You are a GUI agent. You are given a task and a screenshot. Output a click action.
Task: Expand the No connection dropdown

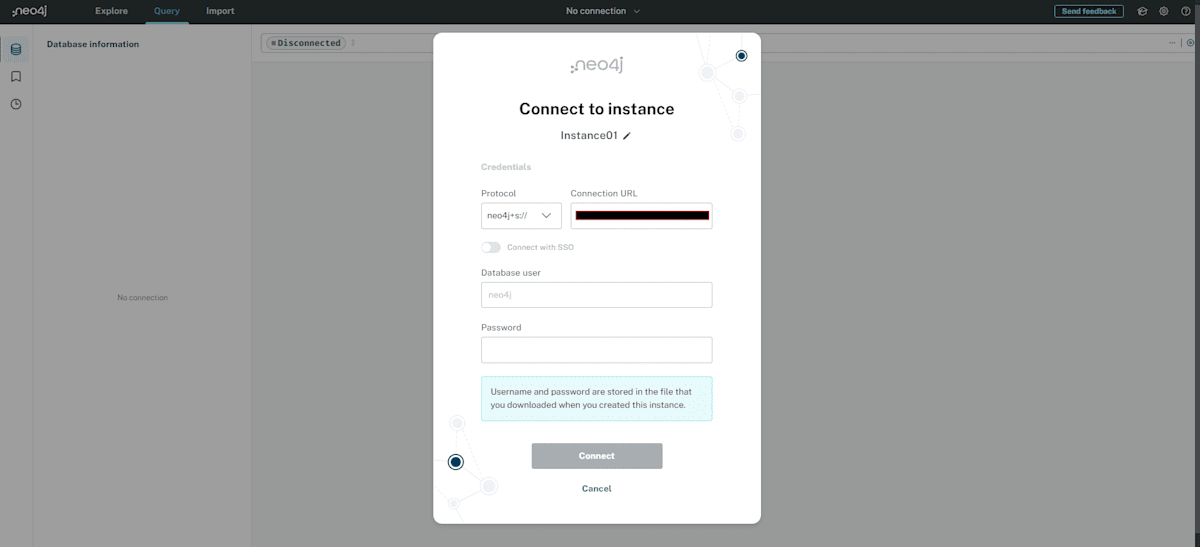pyautogui.click(x=603, y=11)
